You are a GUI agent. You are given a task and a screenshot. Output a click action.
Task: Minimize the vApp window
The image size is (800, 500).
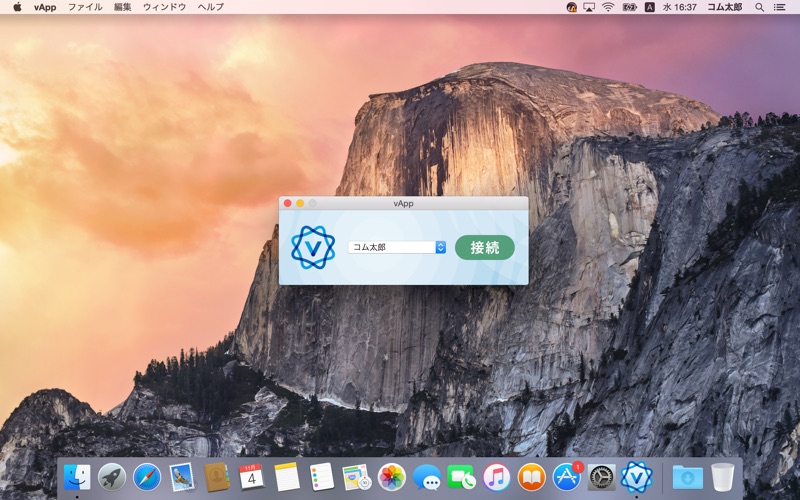300,203
